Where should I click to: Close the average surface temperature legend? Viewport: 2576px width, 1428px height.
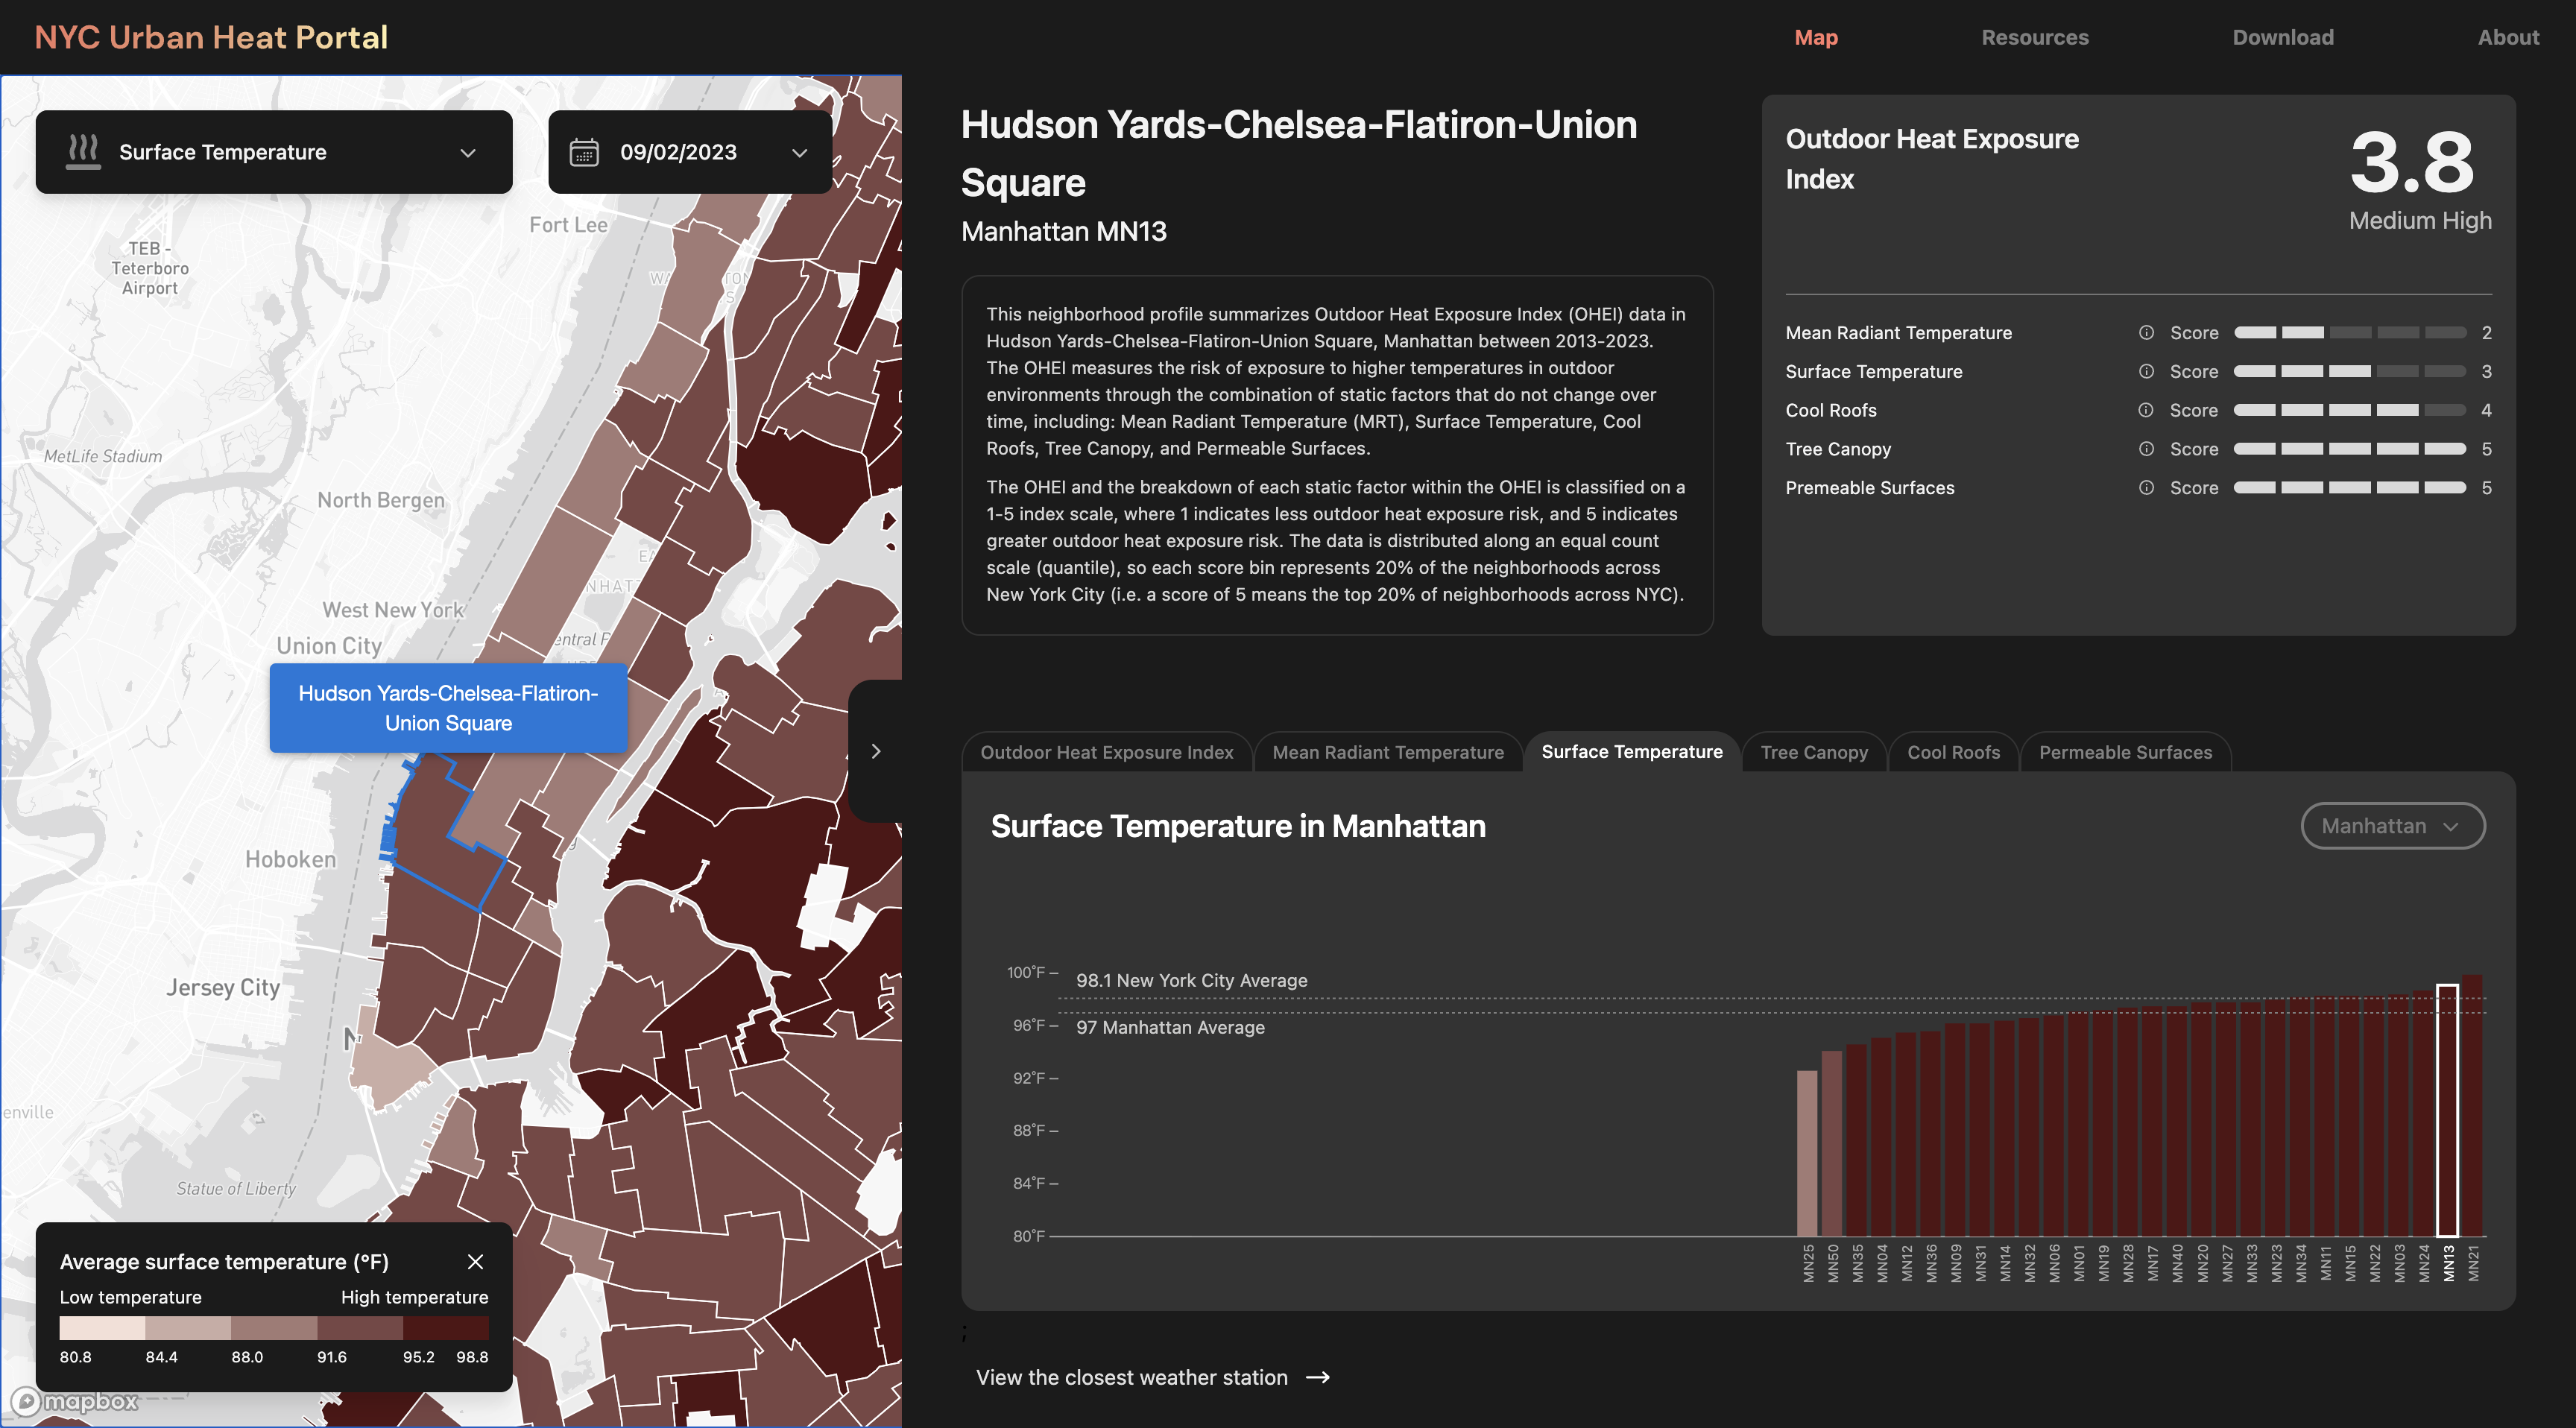[x=475, y=1262]
